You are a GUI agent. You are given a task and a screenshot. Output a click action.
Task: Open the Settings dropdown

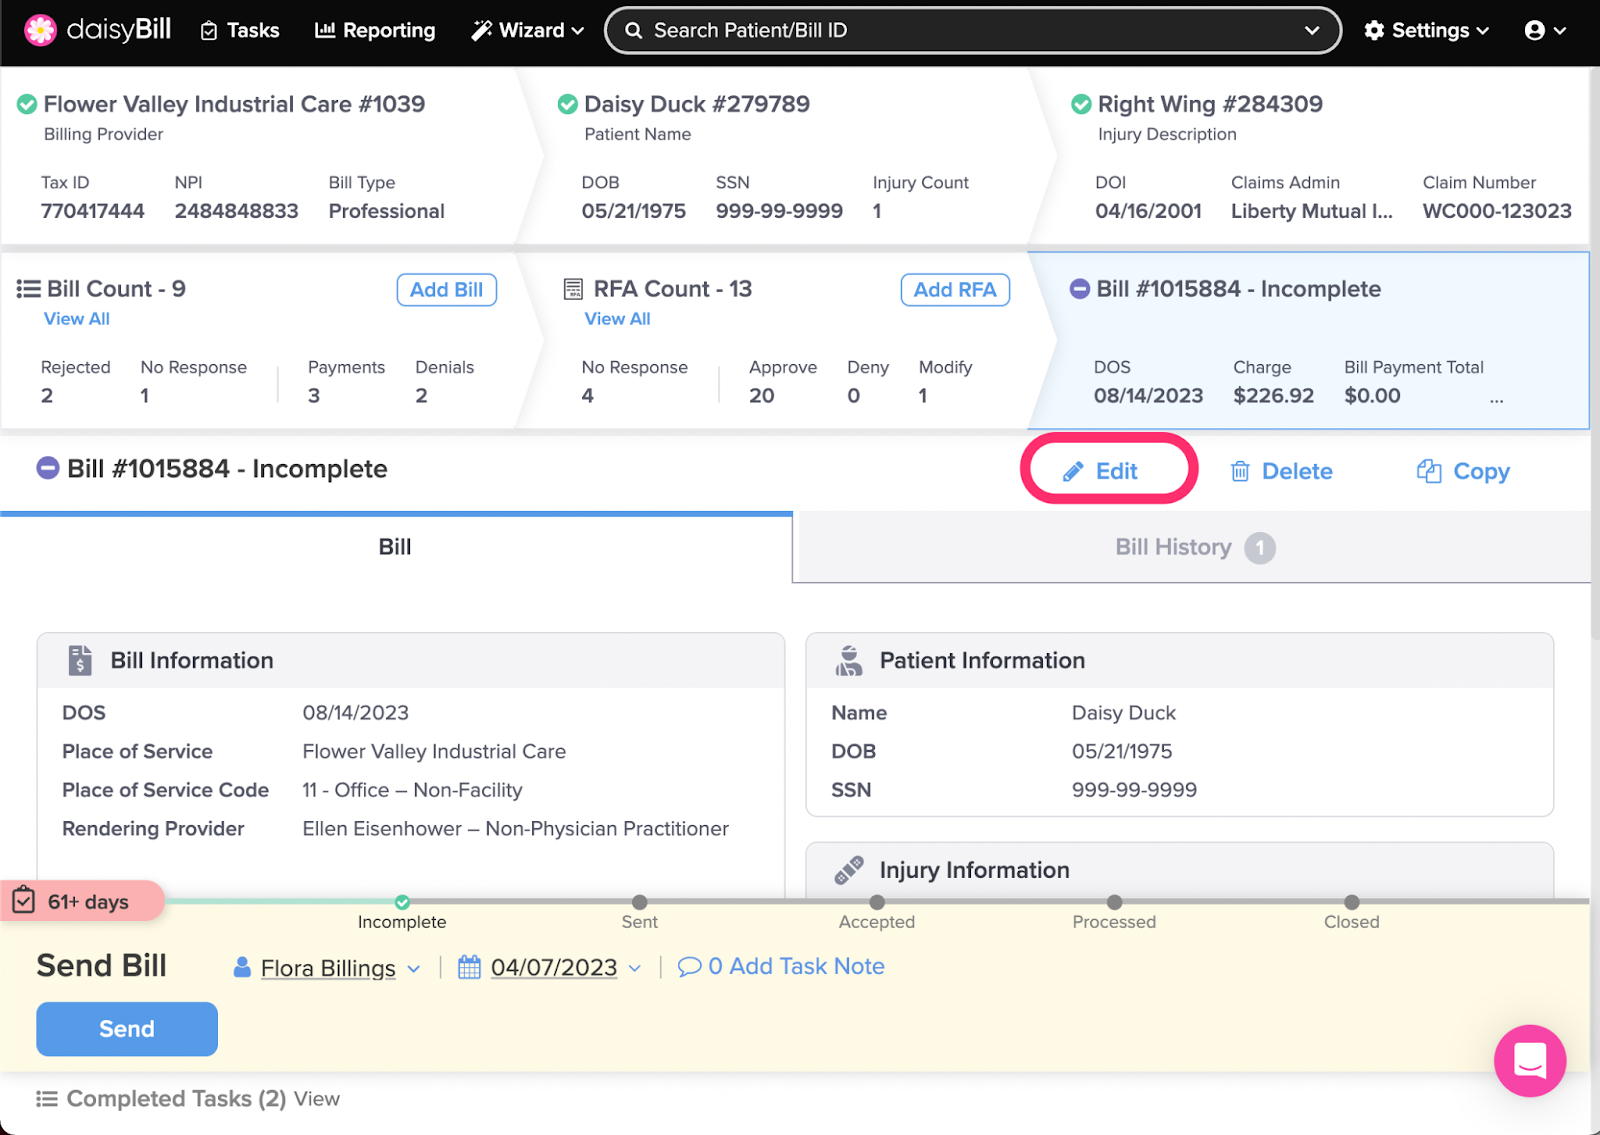point(1427,30)
